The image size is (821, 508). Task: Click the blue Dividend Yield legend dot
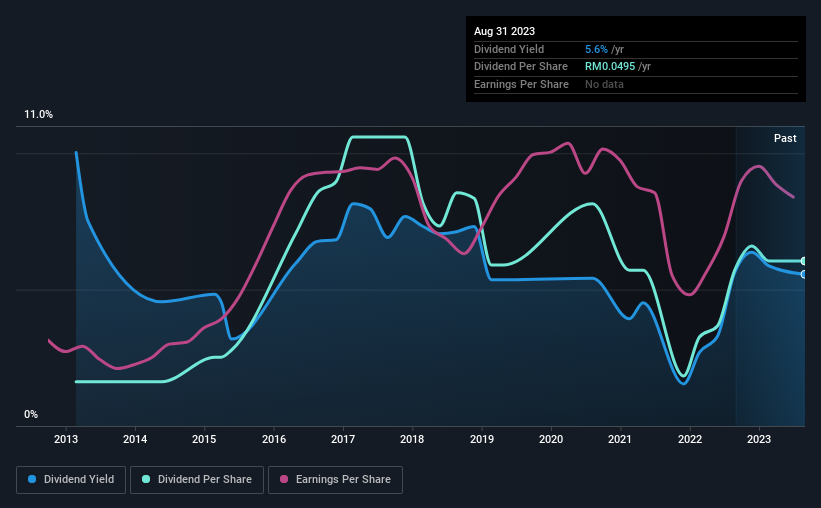(32, 479)
